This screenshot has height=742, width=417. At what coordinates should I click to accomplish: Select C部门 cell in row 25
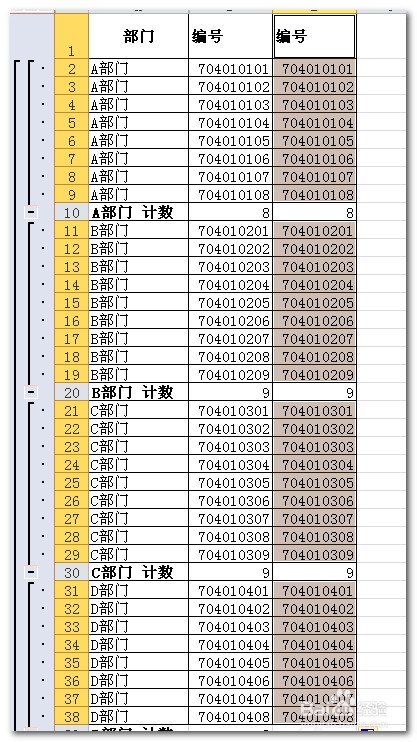(x=138, y=482)
